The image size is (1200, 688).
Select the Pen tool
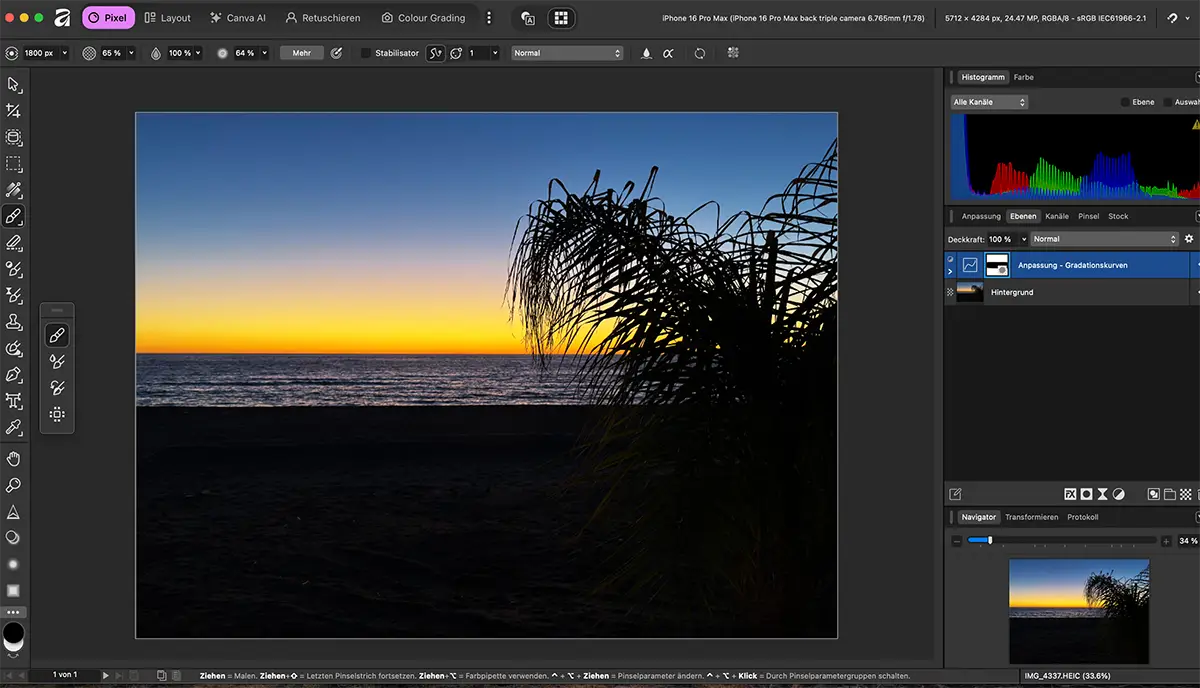point(14,375)
